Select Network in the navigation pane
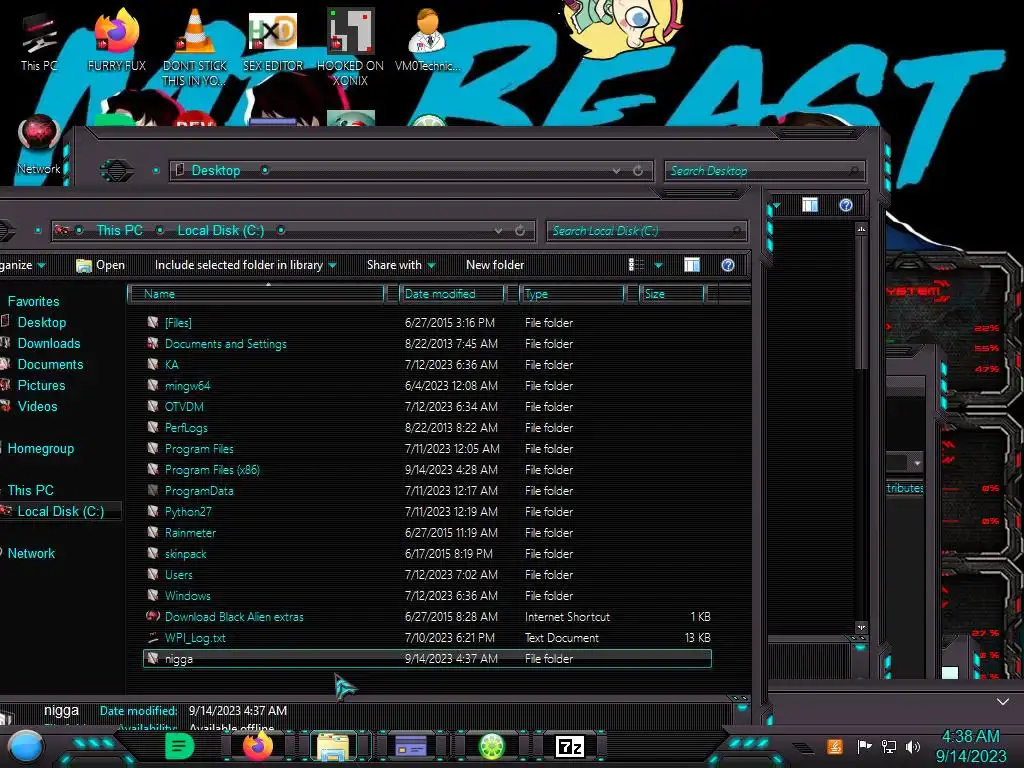Image resolution: width=1024 pixels, height=768 pixels. pos(31,553)
